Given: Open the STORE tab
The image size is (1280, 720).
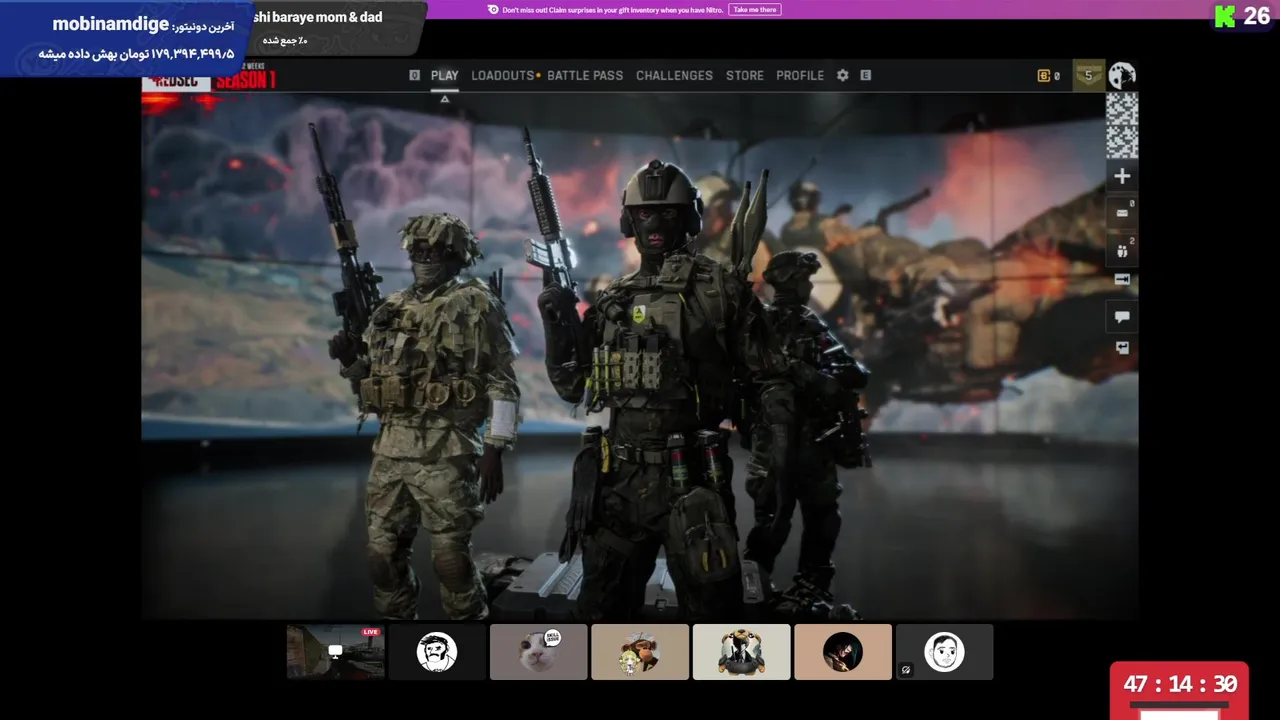Looking at the screenshot, I should coord(745,76).
